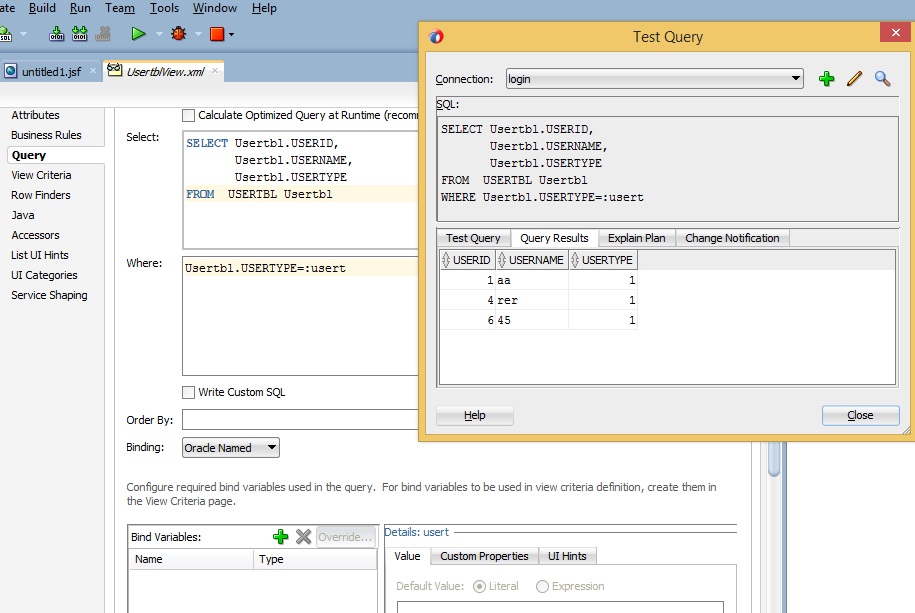Viewport: 915px width, 613px height.
Task: Select the Expression radio button
Action: tap(543, 586)
